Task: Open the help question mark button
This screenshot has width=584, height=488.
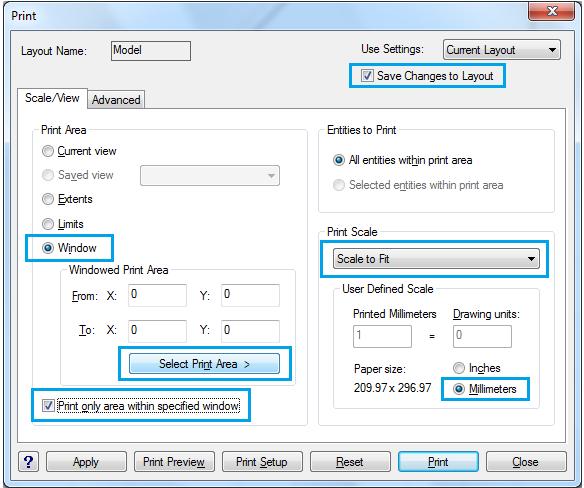Action: click(28, 462)
